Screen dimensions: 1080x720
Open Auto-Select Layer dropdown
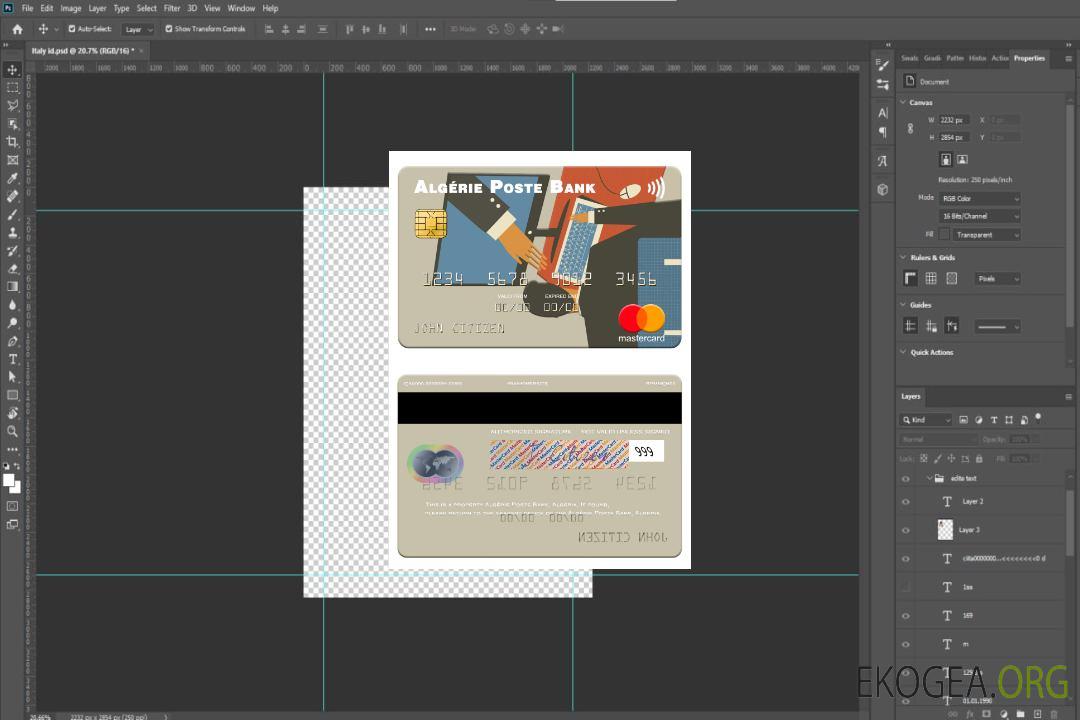pyautogui.click(x=138, y=29)
